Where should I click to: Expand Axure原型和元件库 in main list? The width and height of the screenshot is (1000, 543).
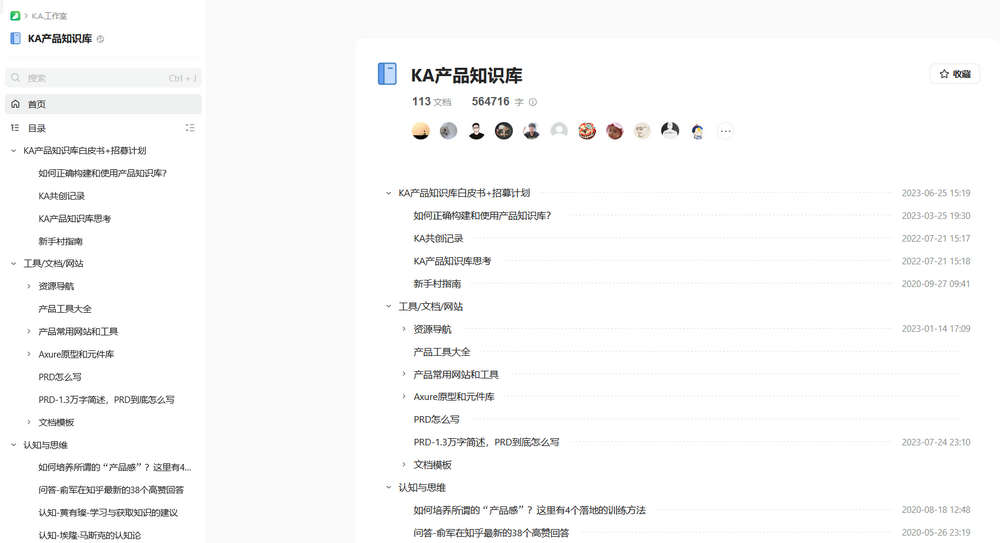pos(404,396)
